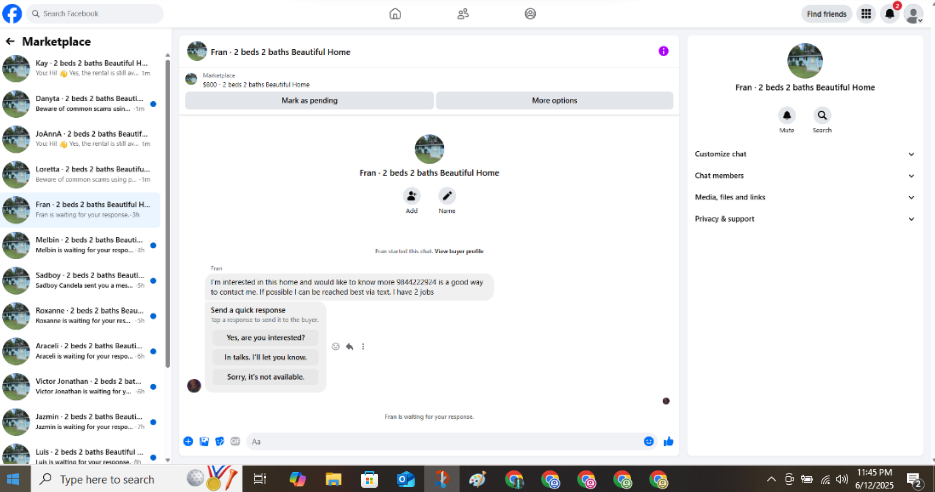This screenshot has width=935, height=492.
Task: Click the Facebook logo icon
Action: click(x=12, y=13)
